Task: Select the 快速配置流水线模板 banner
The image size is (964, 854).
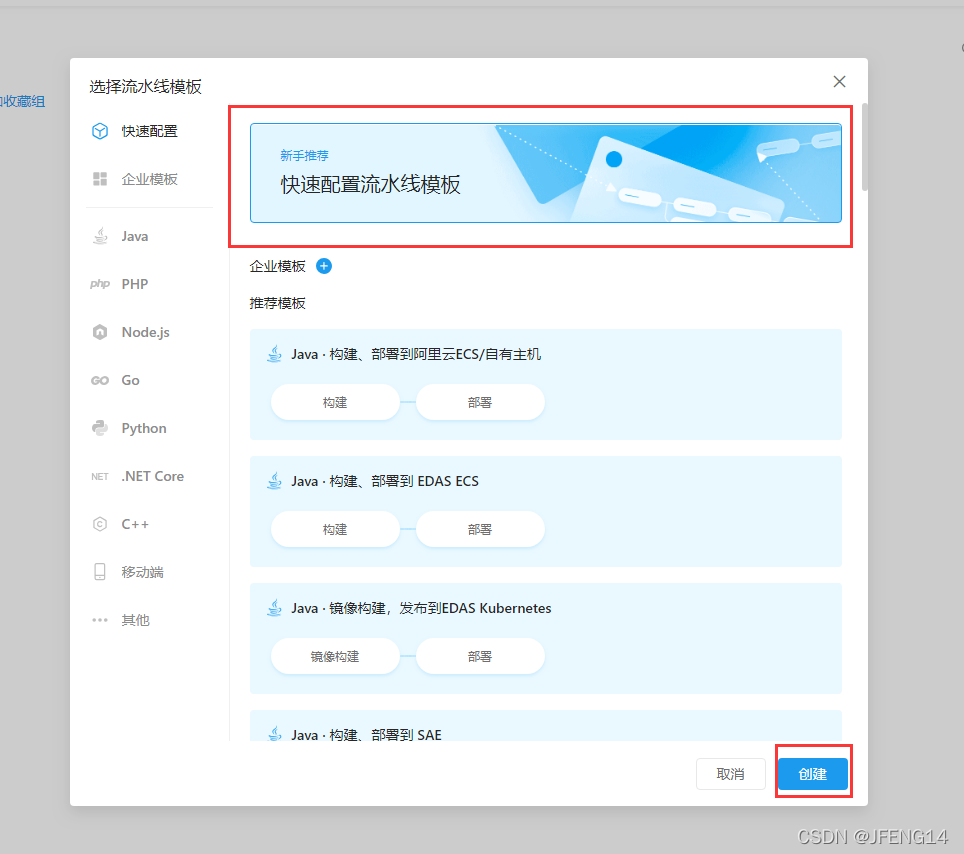Action: click(545, 173)
